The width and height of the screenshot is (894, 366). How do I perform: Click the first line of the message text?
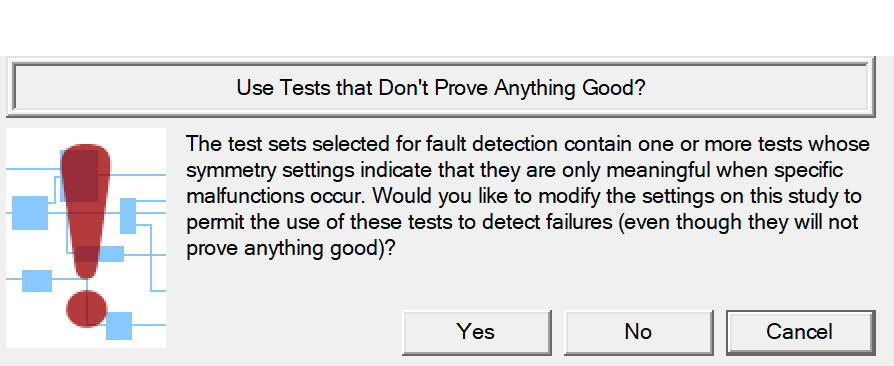pos(528,144)
